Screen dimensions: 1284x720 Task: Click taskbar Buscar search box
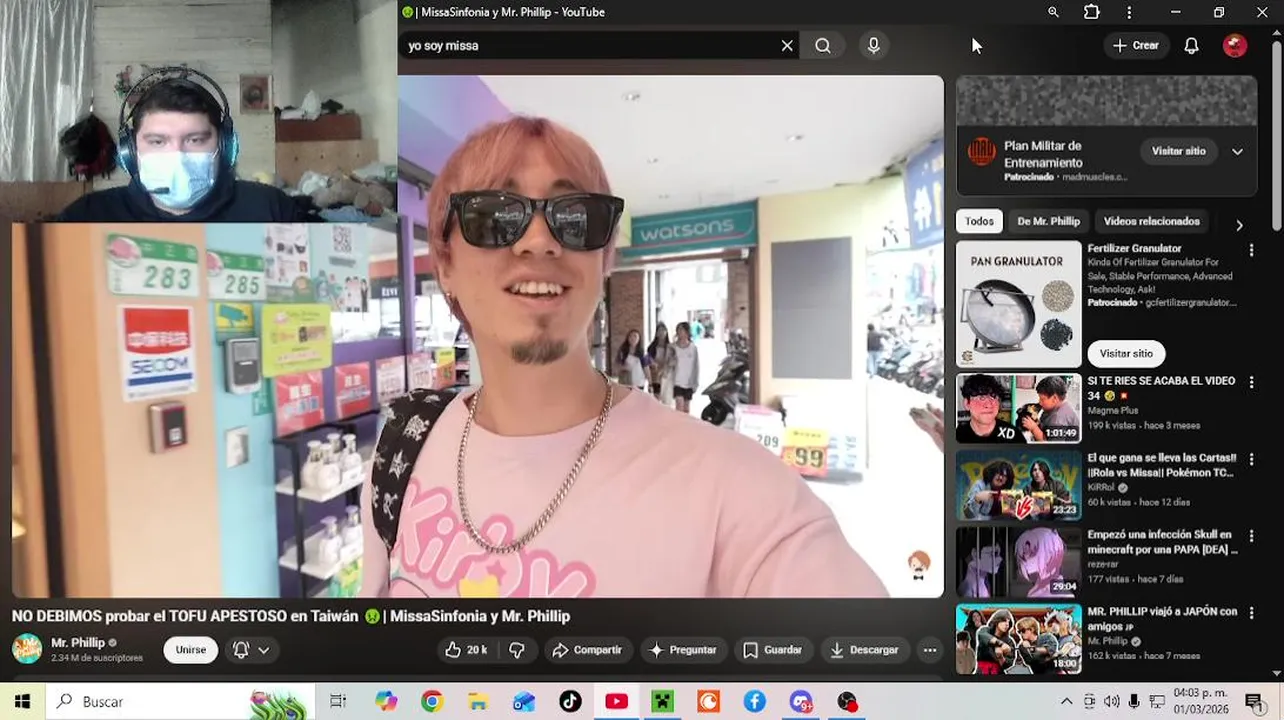(180, 702)
